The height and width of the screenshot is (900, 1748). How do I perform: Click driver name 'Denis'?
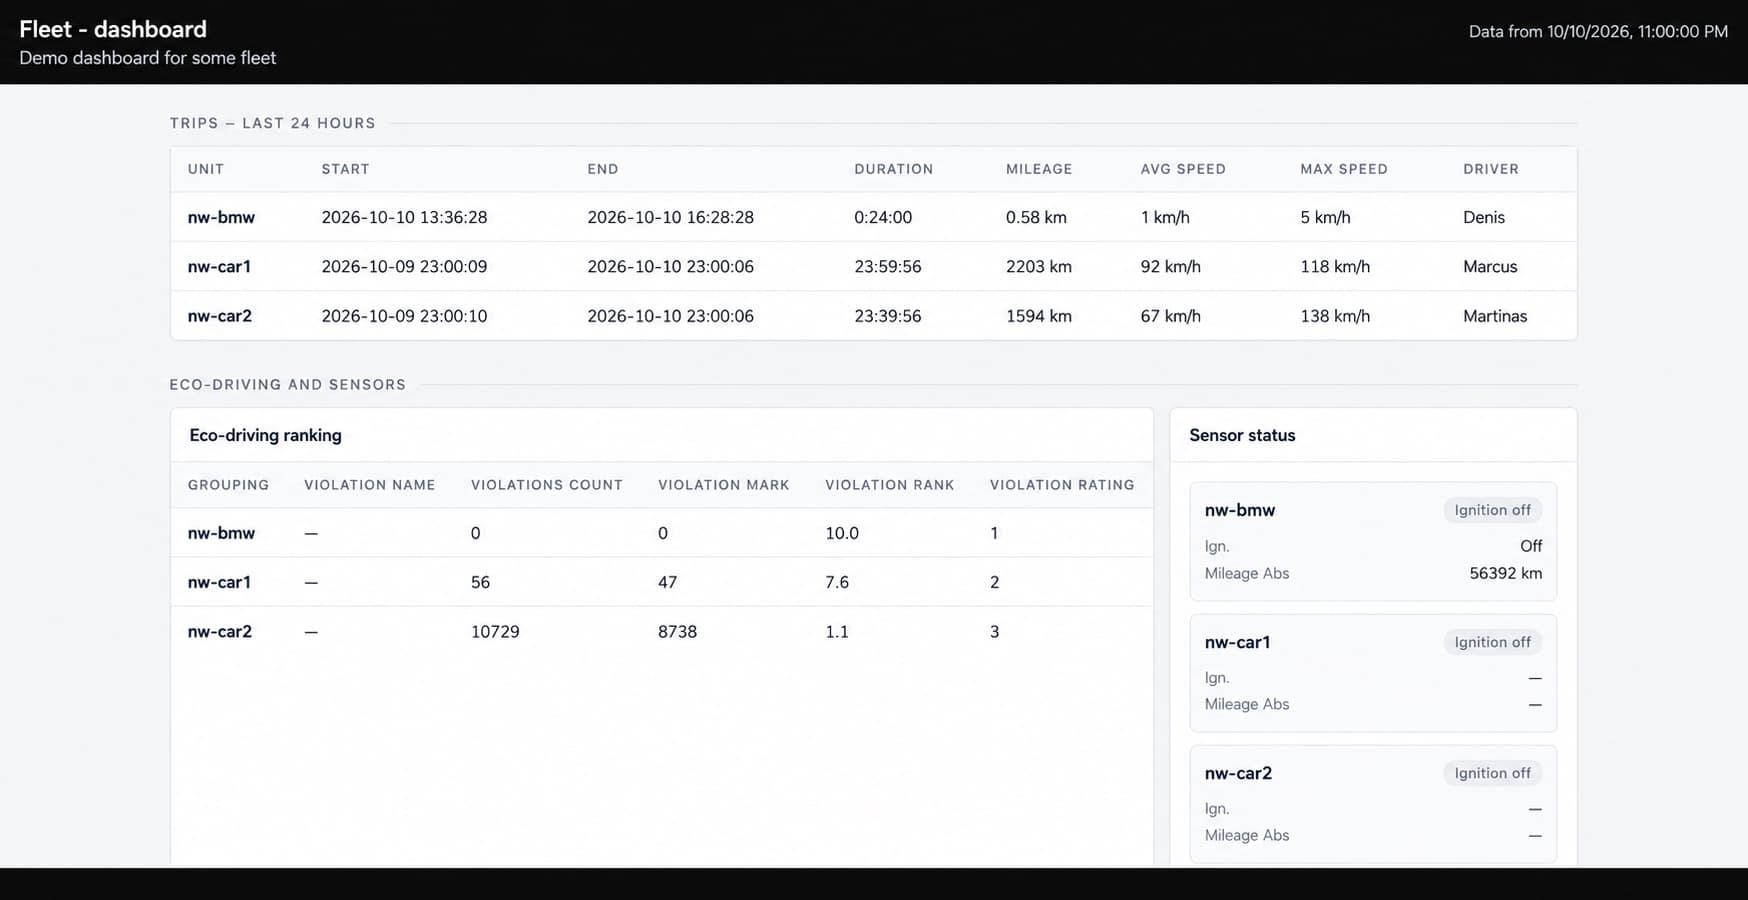[x=1484, y=217]
